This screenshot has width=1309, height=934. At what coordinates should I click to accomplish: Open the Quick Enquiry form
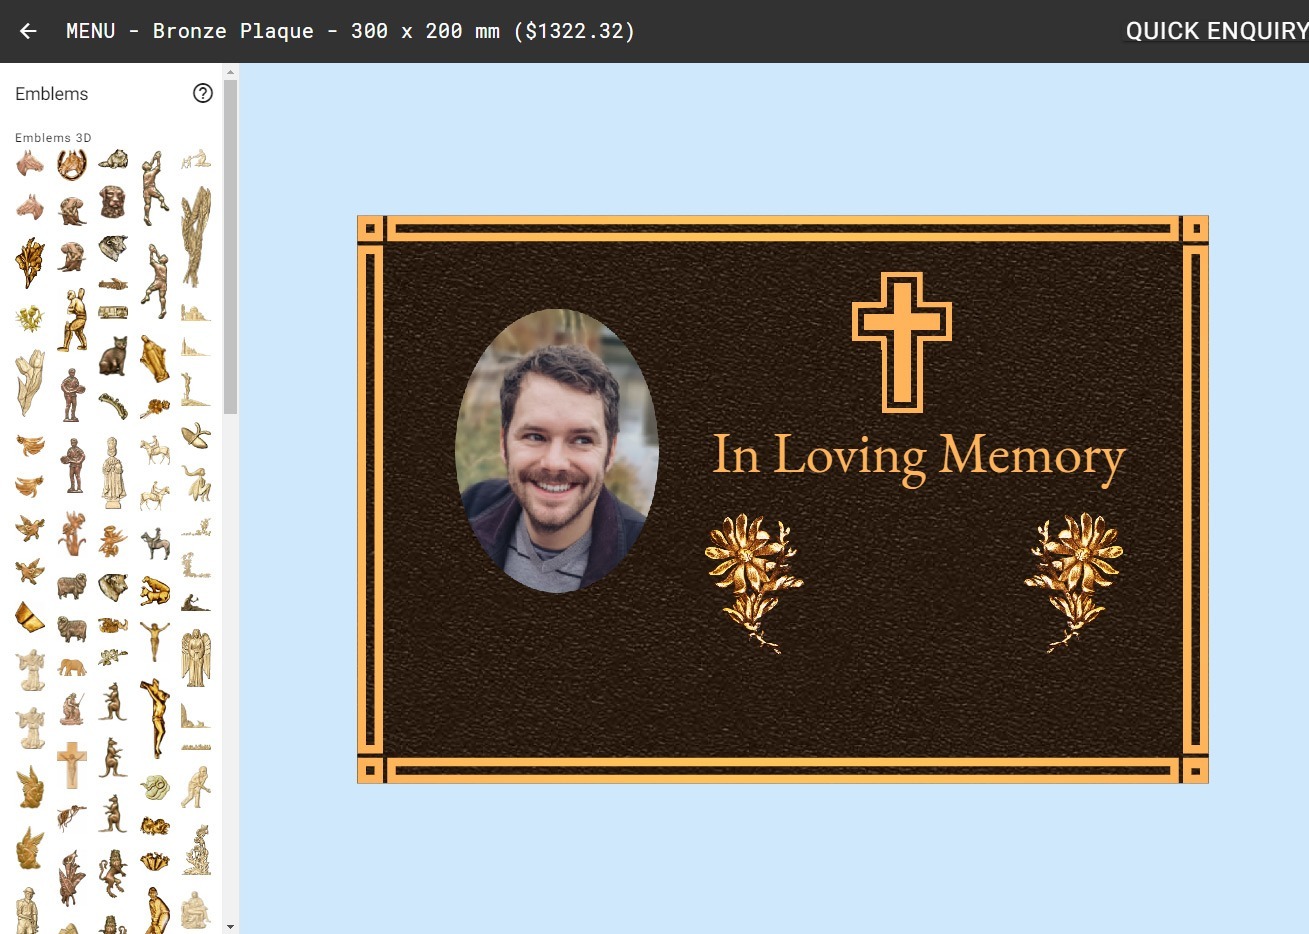point(1216,31)
